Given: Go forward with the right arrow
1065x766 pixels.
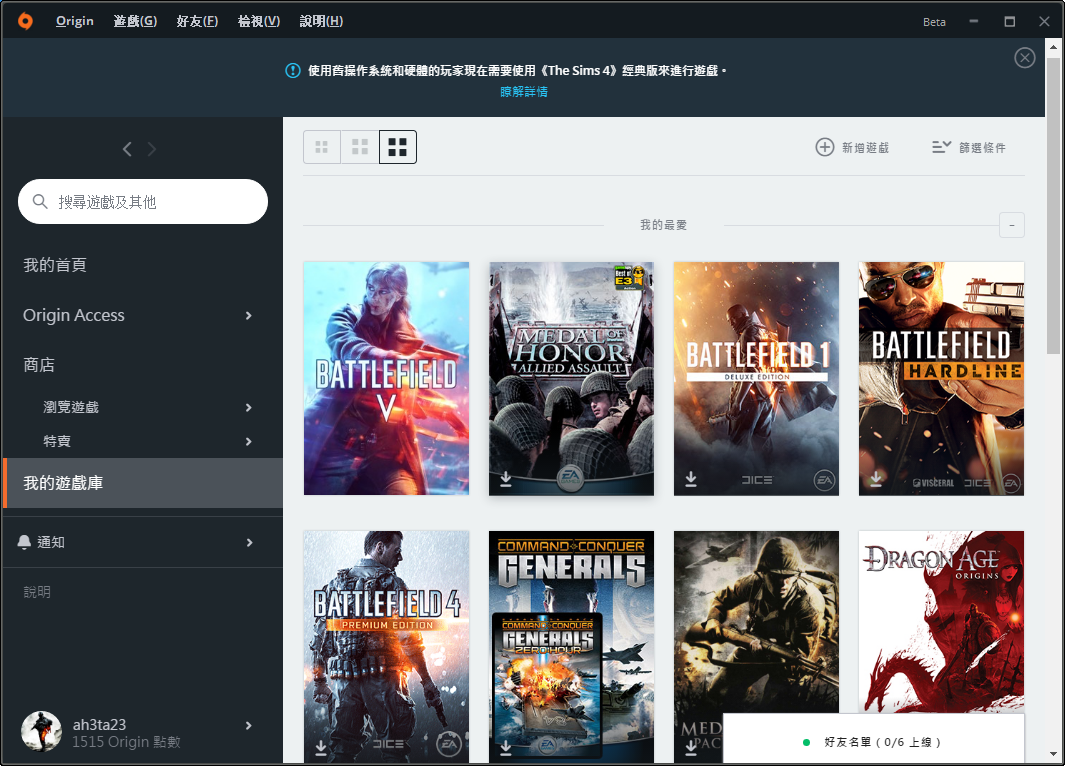Looking at the screenshot, I should coord(151,149).
